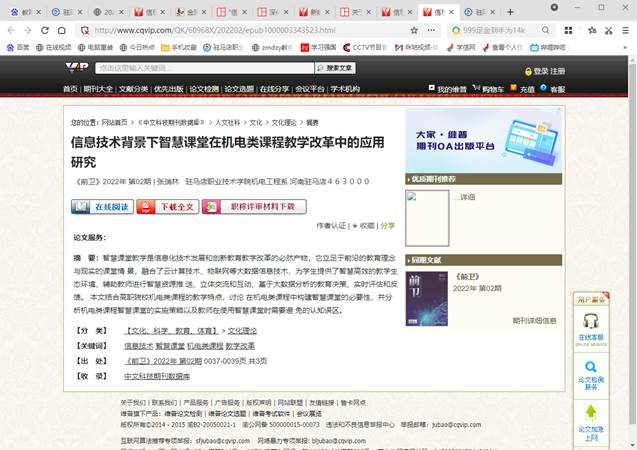Open the 手机收藏 bookmark folder
This screenshot has width=637, height=450.
[x=179, y=48]
